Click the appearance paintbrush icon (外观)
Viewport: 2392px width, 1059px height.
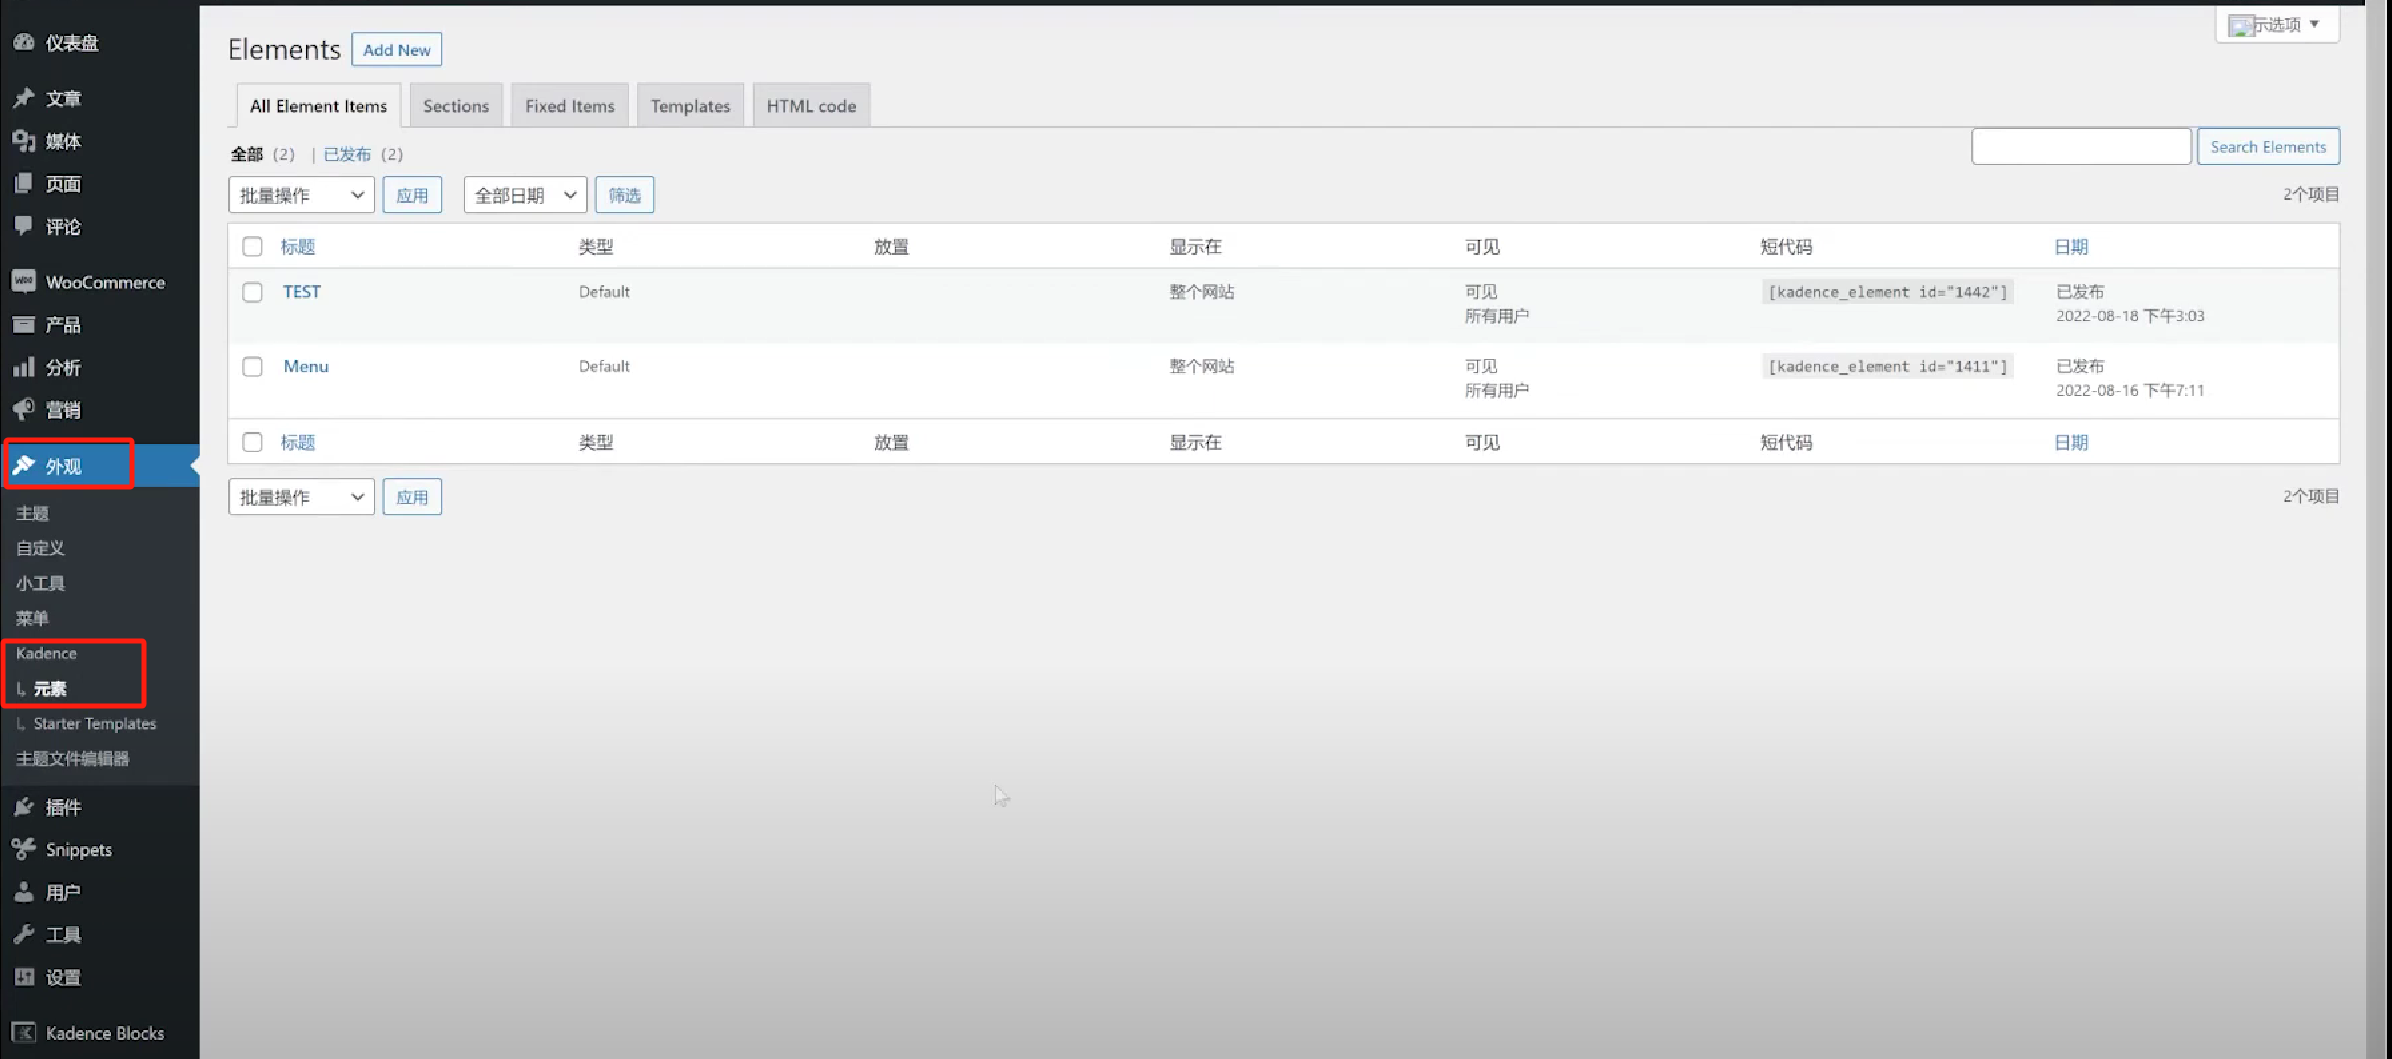(x=24, y=466)
